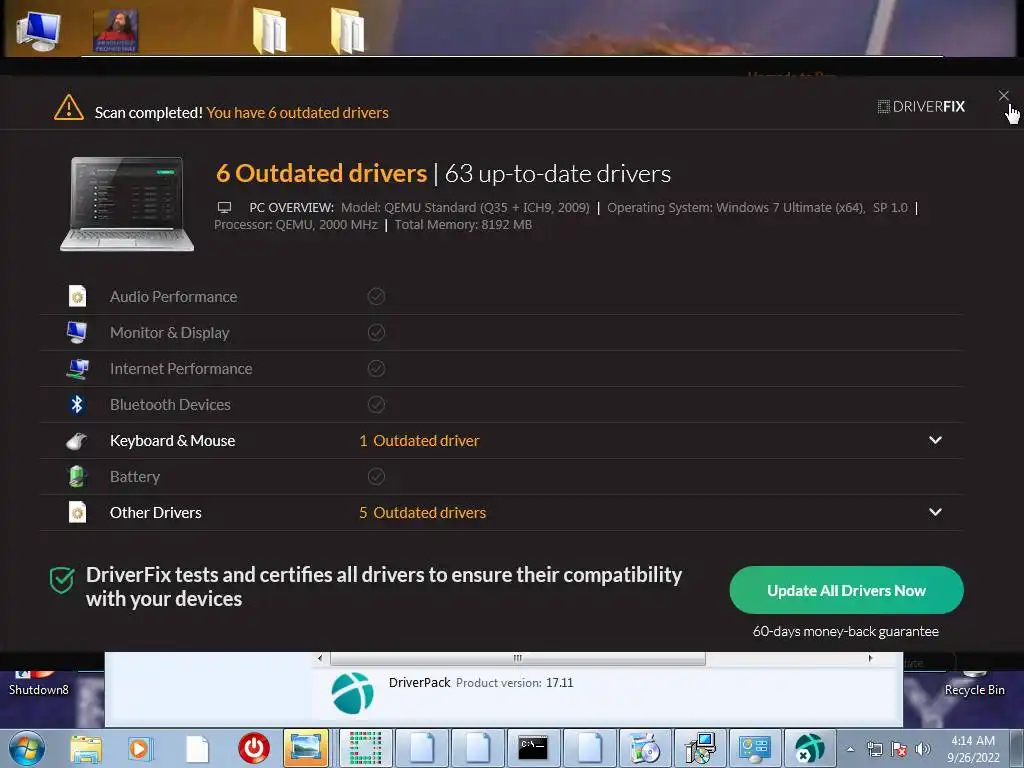
Task: Open Action Center flag tray icon
Action: (x=899, y=749)
